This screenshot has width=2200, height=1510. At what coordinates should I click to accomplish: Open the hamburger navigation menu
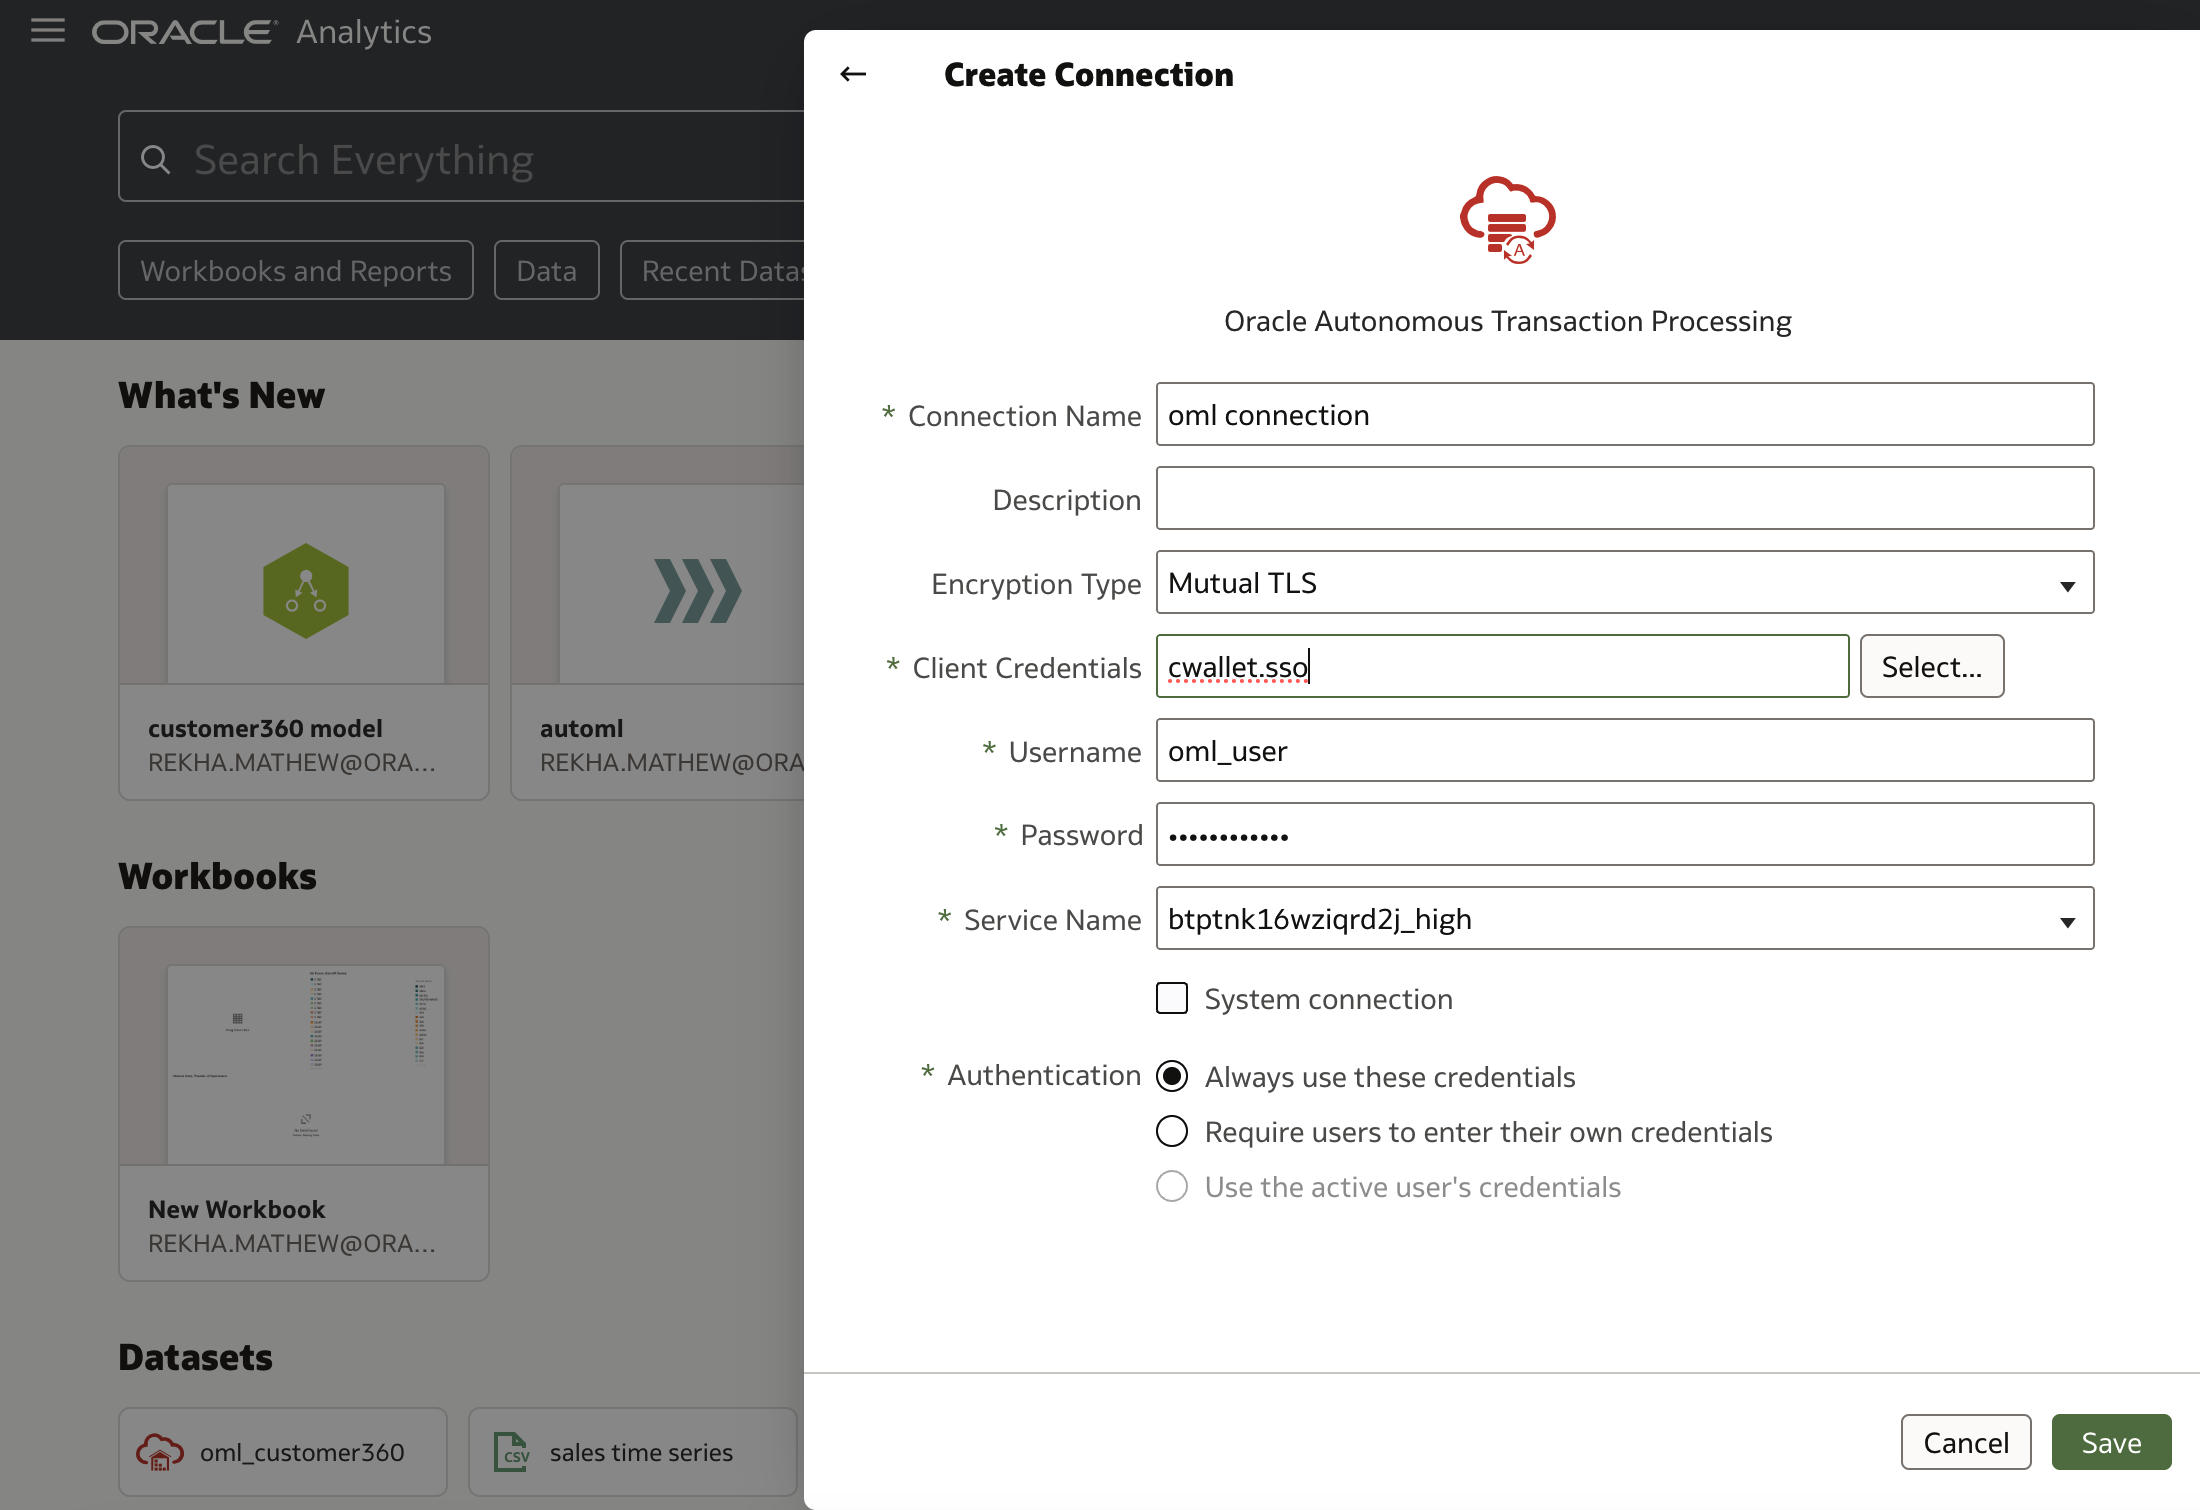tap(47, 31)
